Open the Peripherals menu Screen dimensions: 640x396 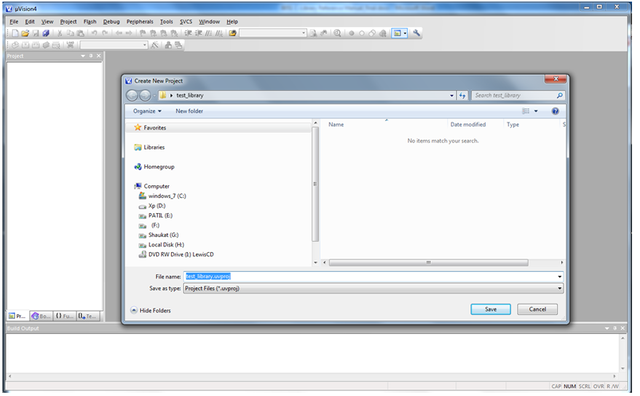pos(140,22)
